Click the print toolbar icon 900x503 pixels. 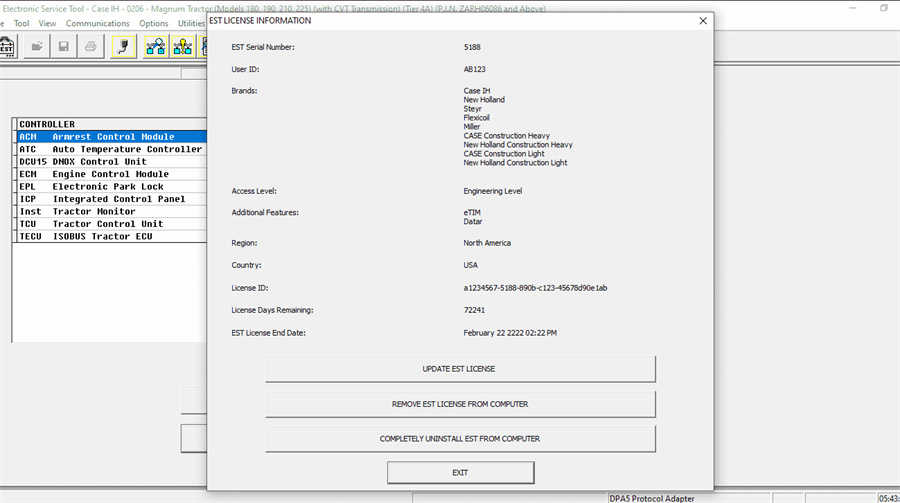coord(91,47)
